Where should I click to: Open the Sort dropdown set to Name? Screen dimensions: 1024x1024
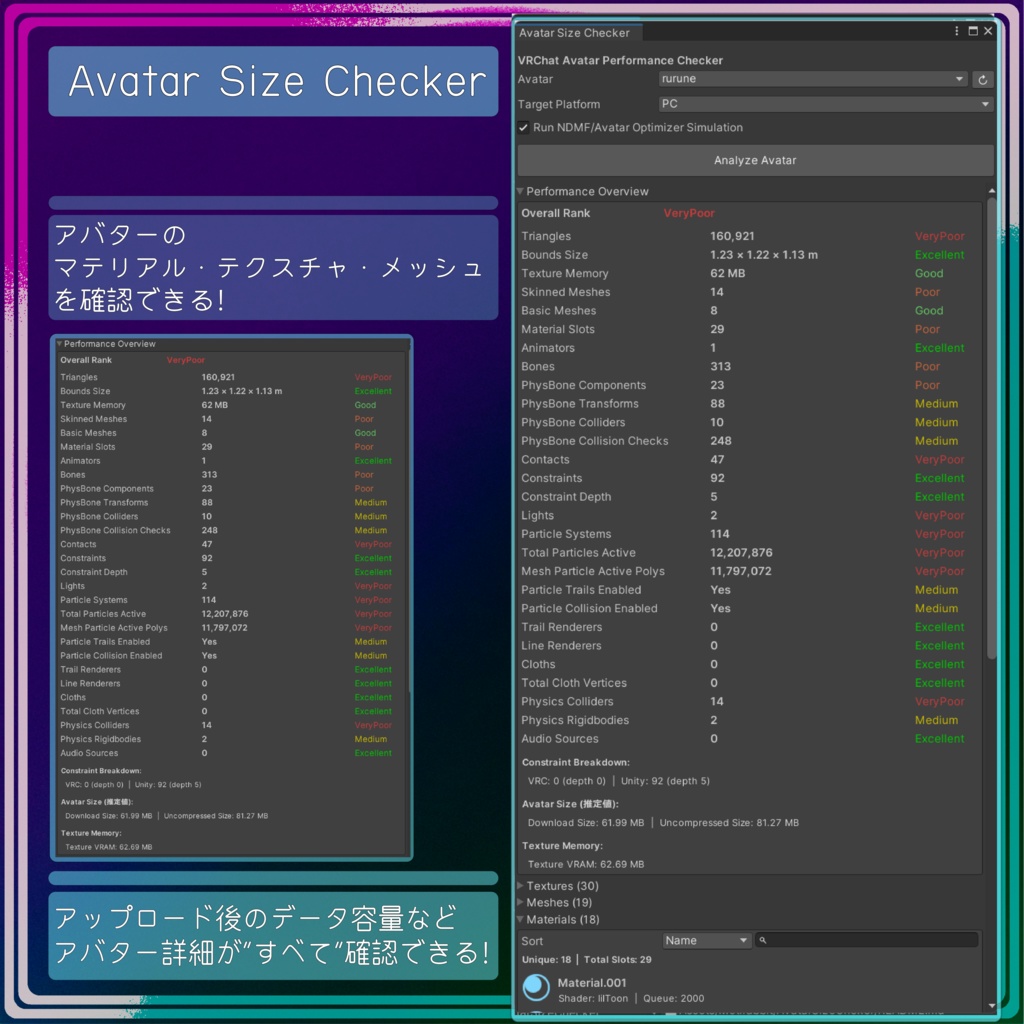pos(707,940)
